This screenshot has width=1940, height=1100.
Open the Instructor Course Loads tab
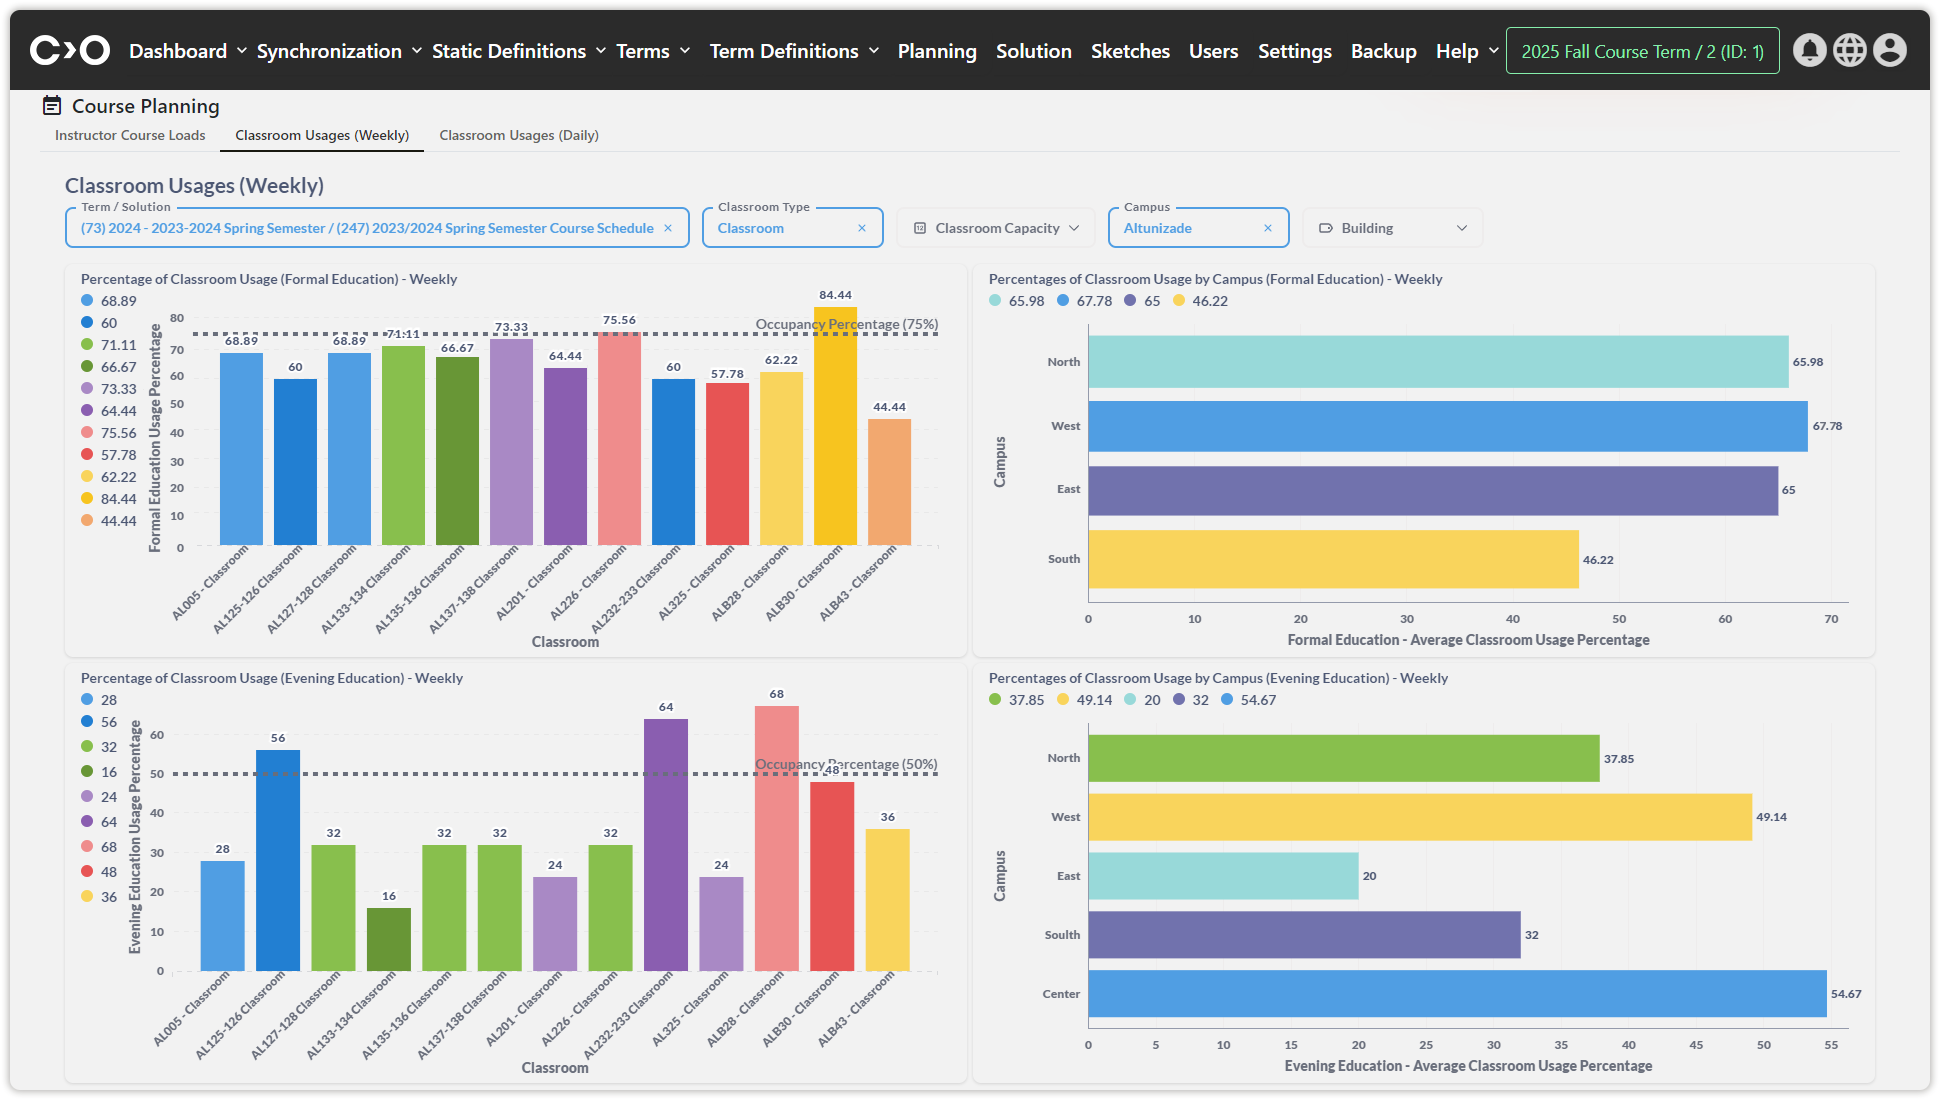click(130, 135)
